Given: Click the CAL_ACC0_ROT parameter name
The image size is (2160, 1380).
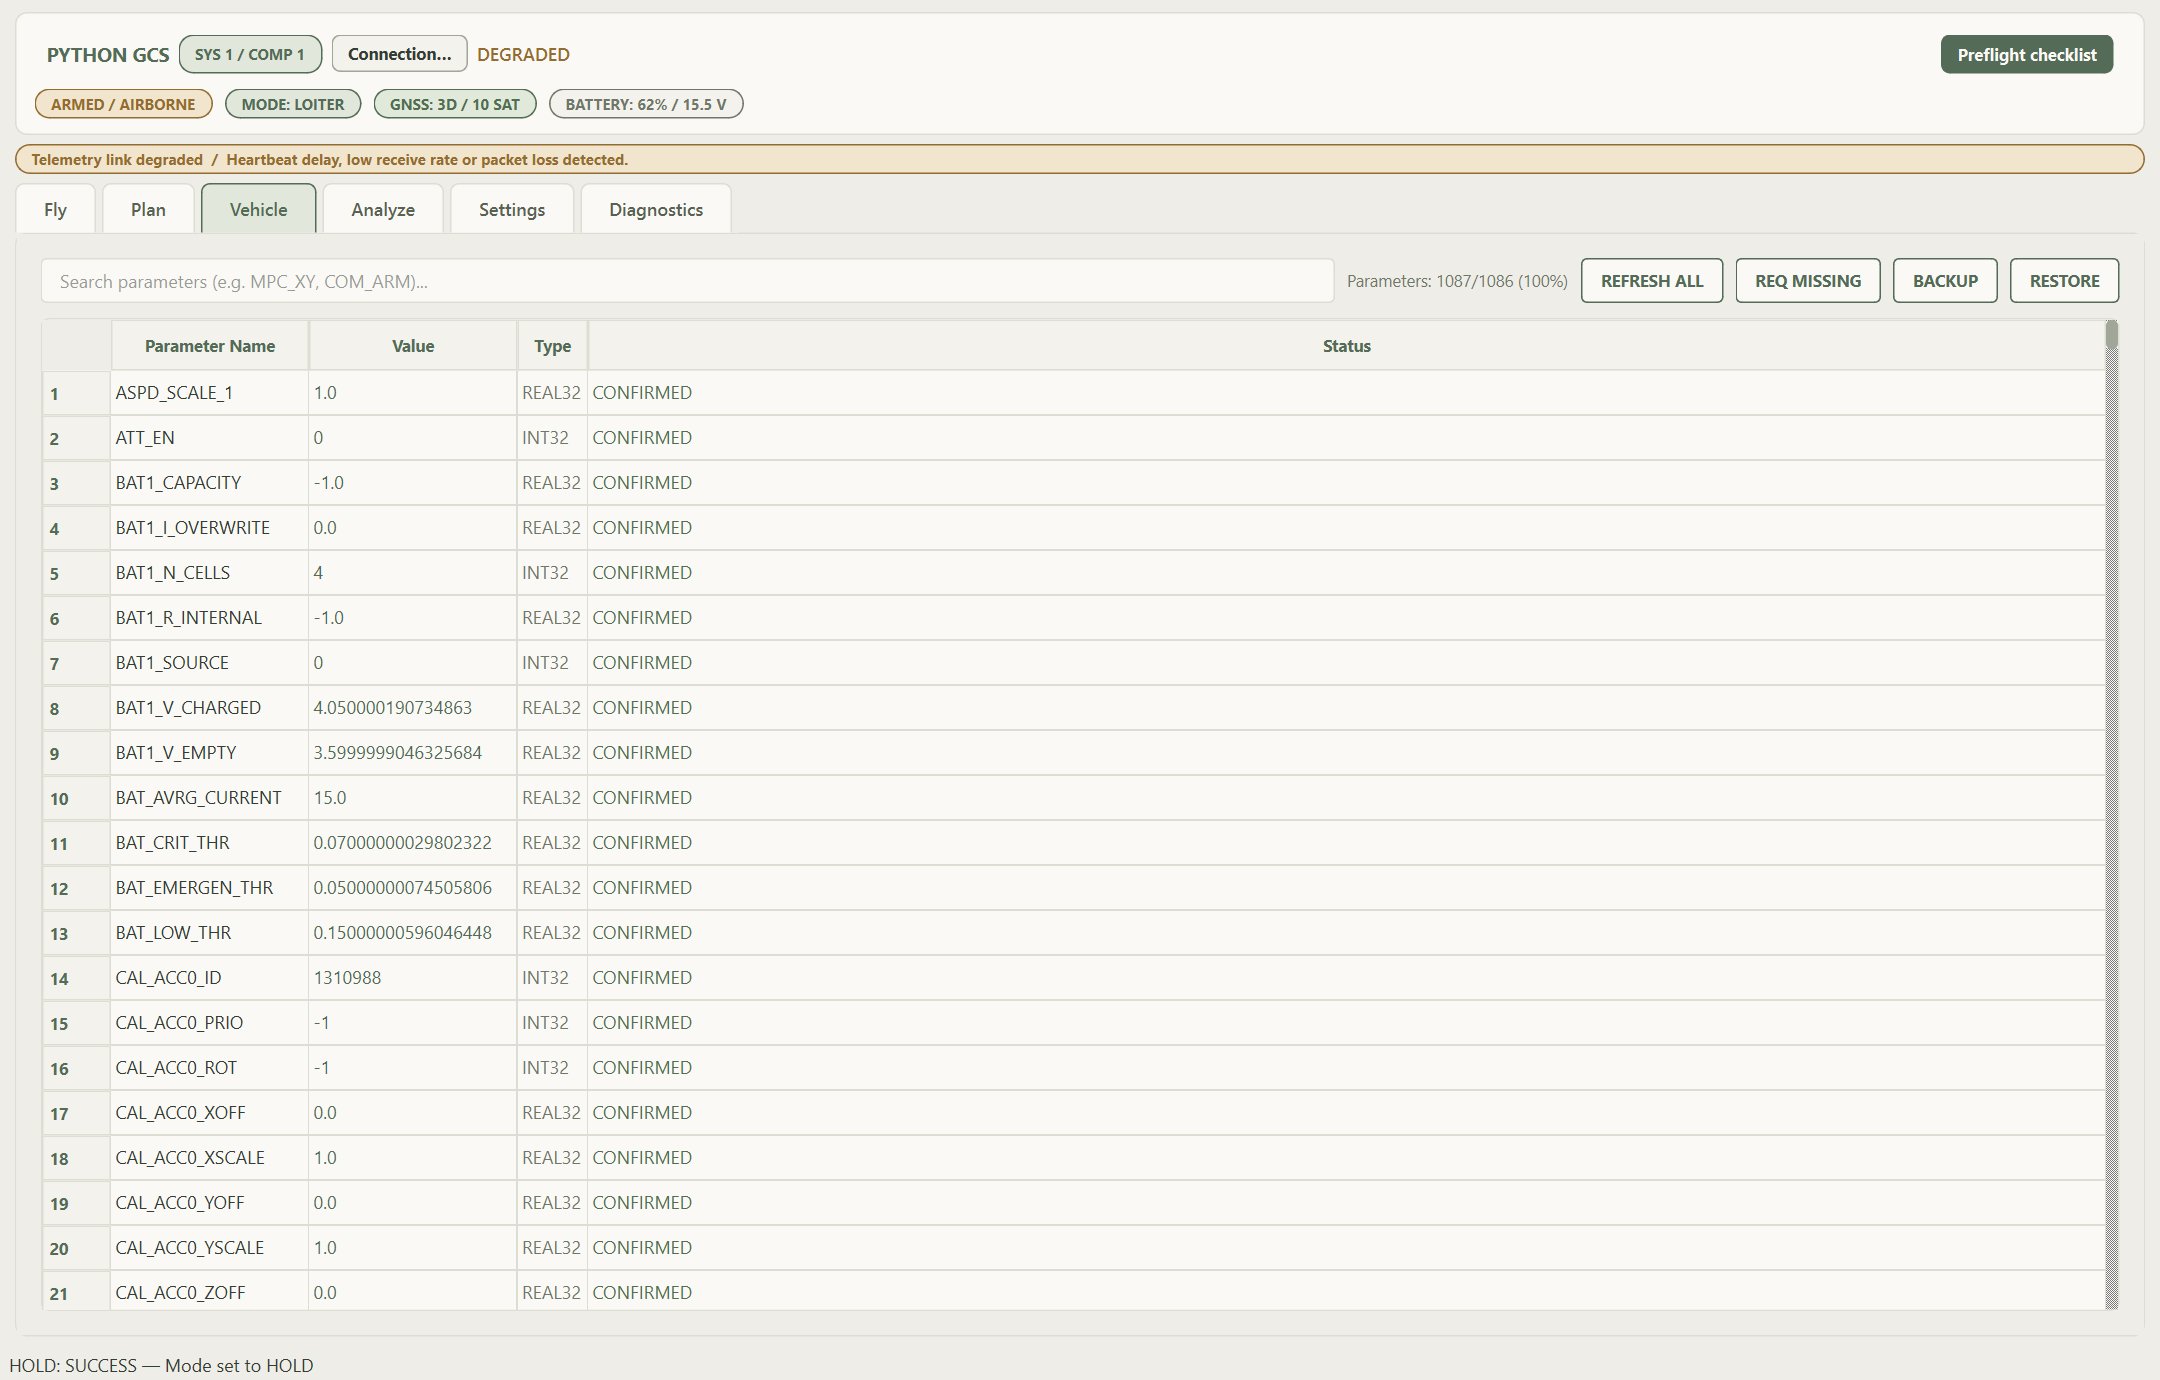Looking at the screenshot, I should click(x=176, y=1068).
